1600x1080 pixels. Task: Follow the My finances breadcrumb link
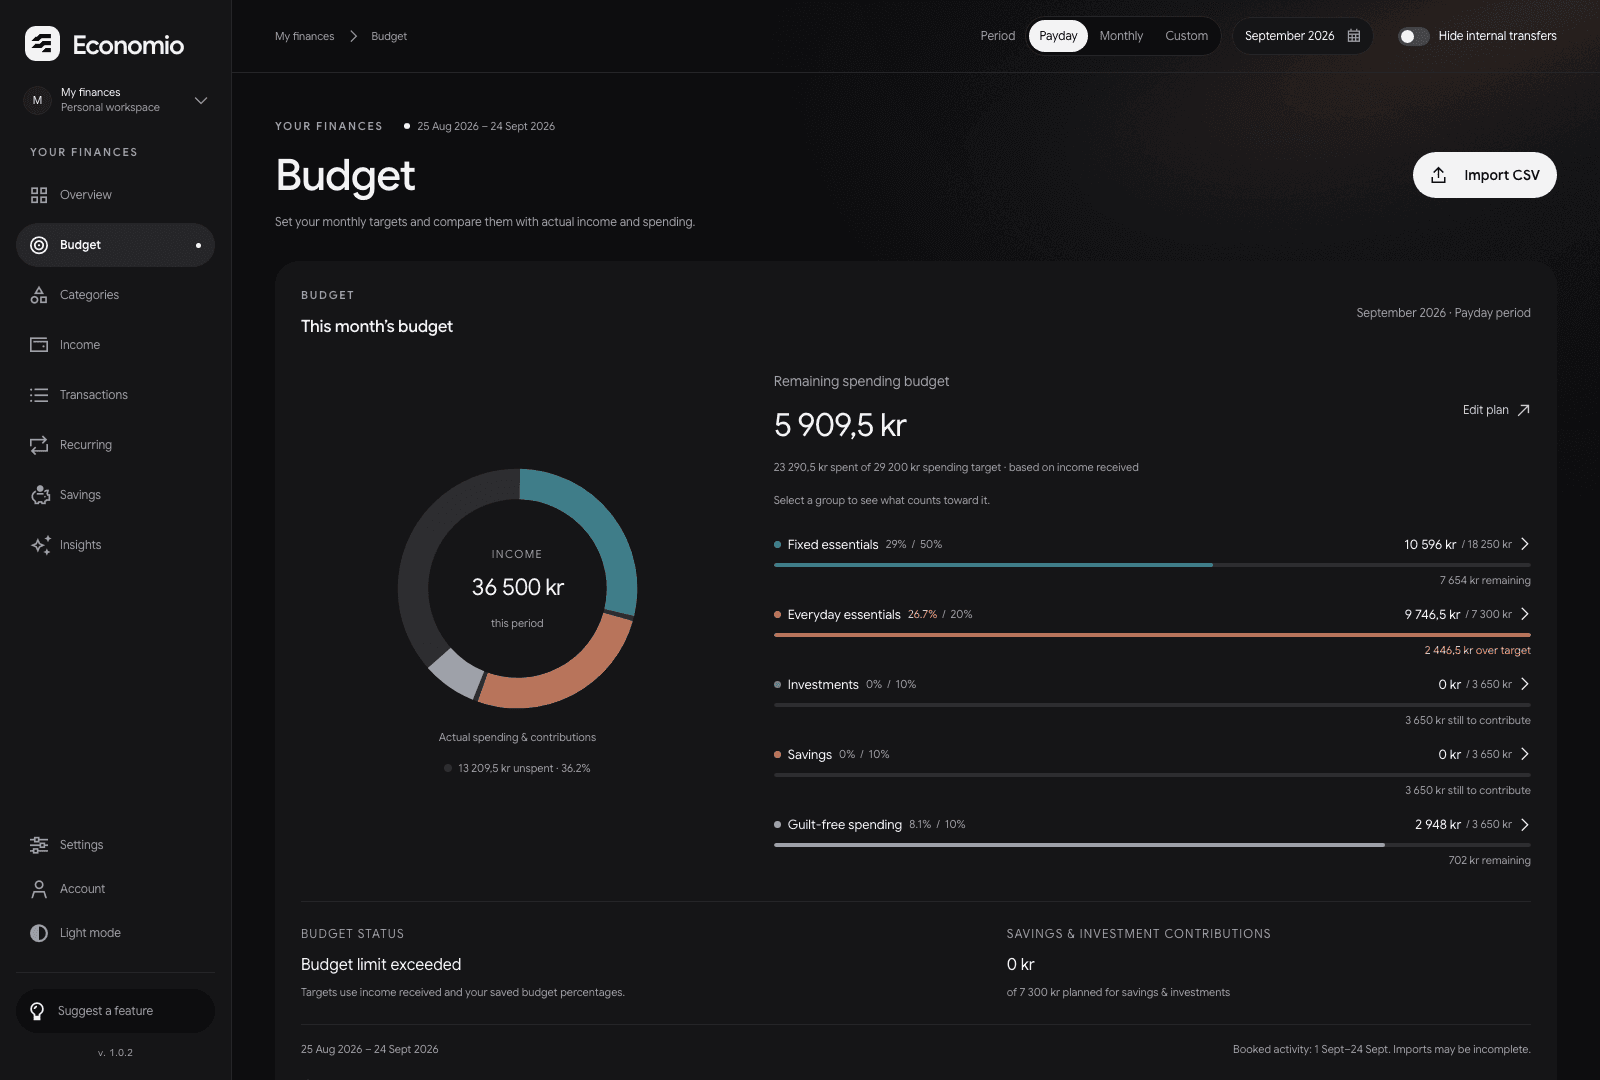coord(305,36)
